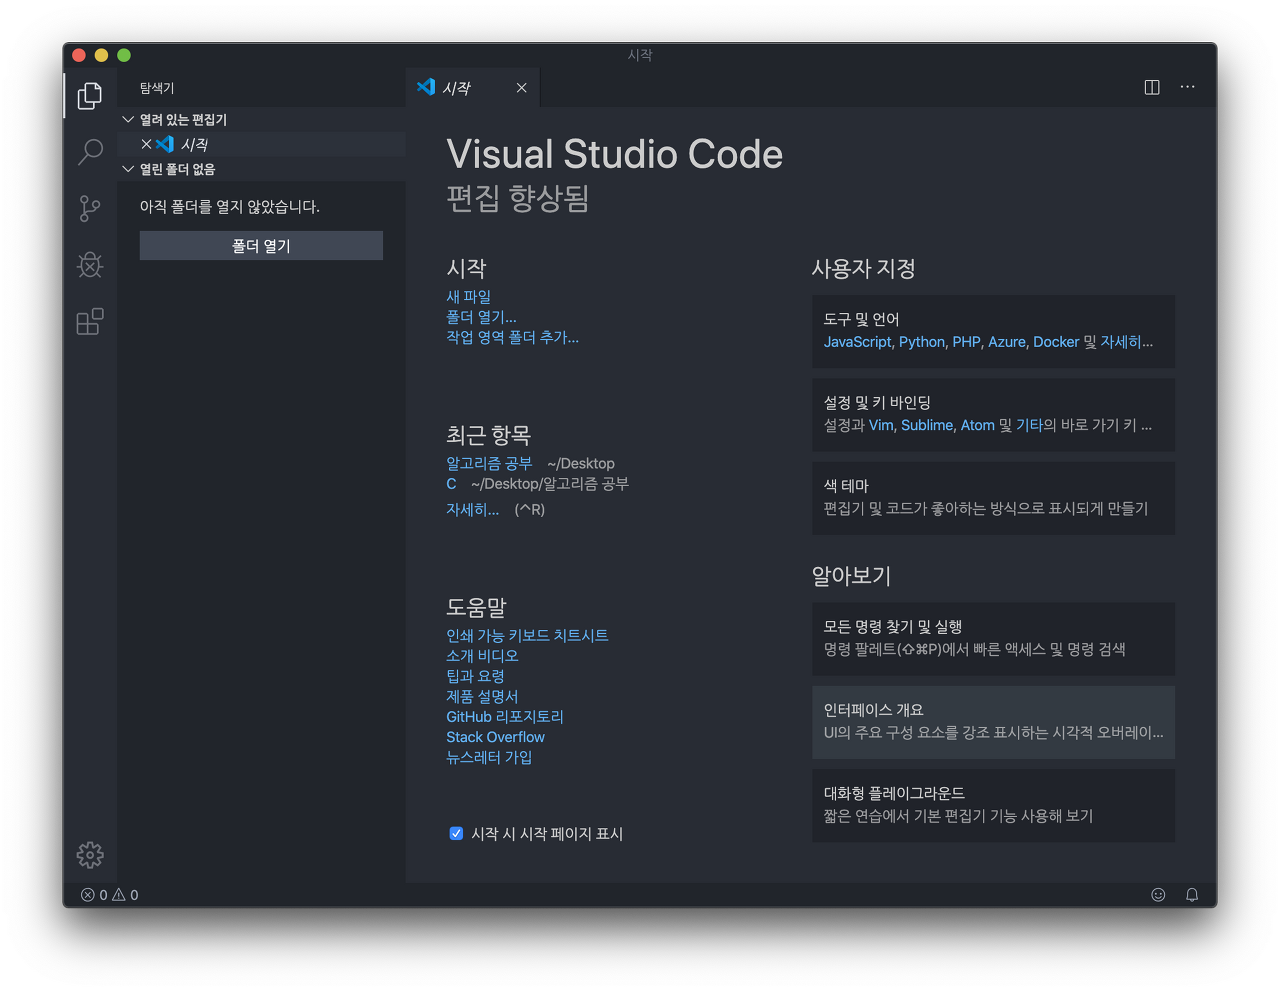
Task: Click the Vim keybinding link
Action: [x=882, y=425]
